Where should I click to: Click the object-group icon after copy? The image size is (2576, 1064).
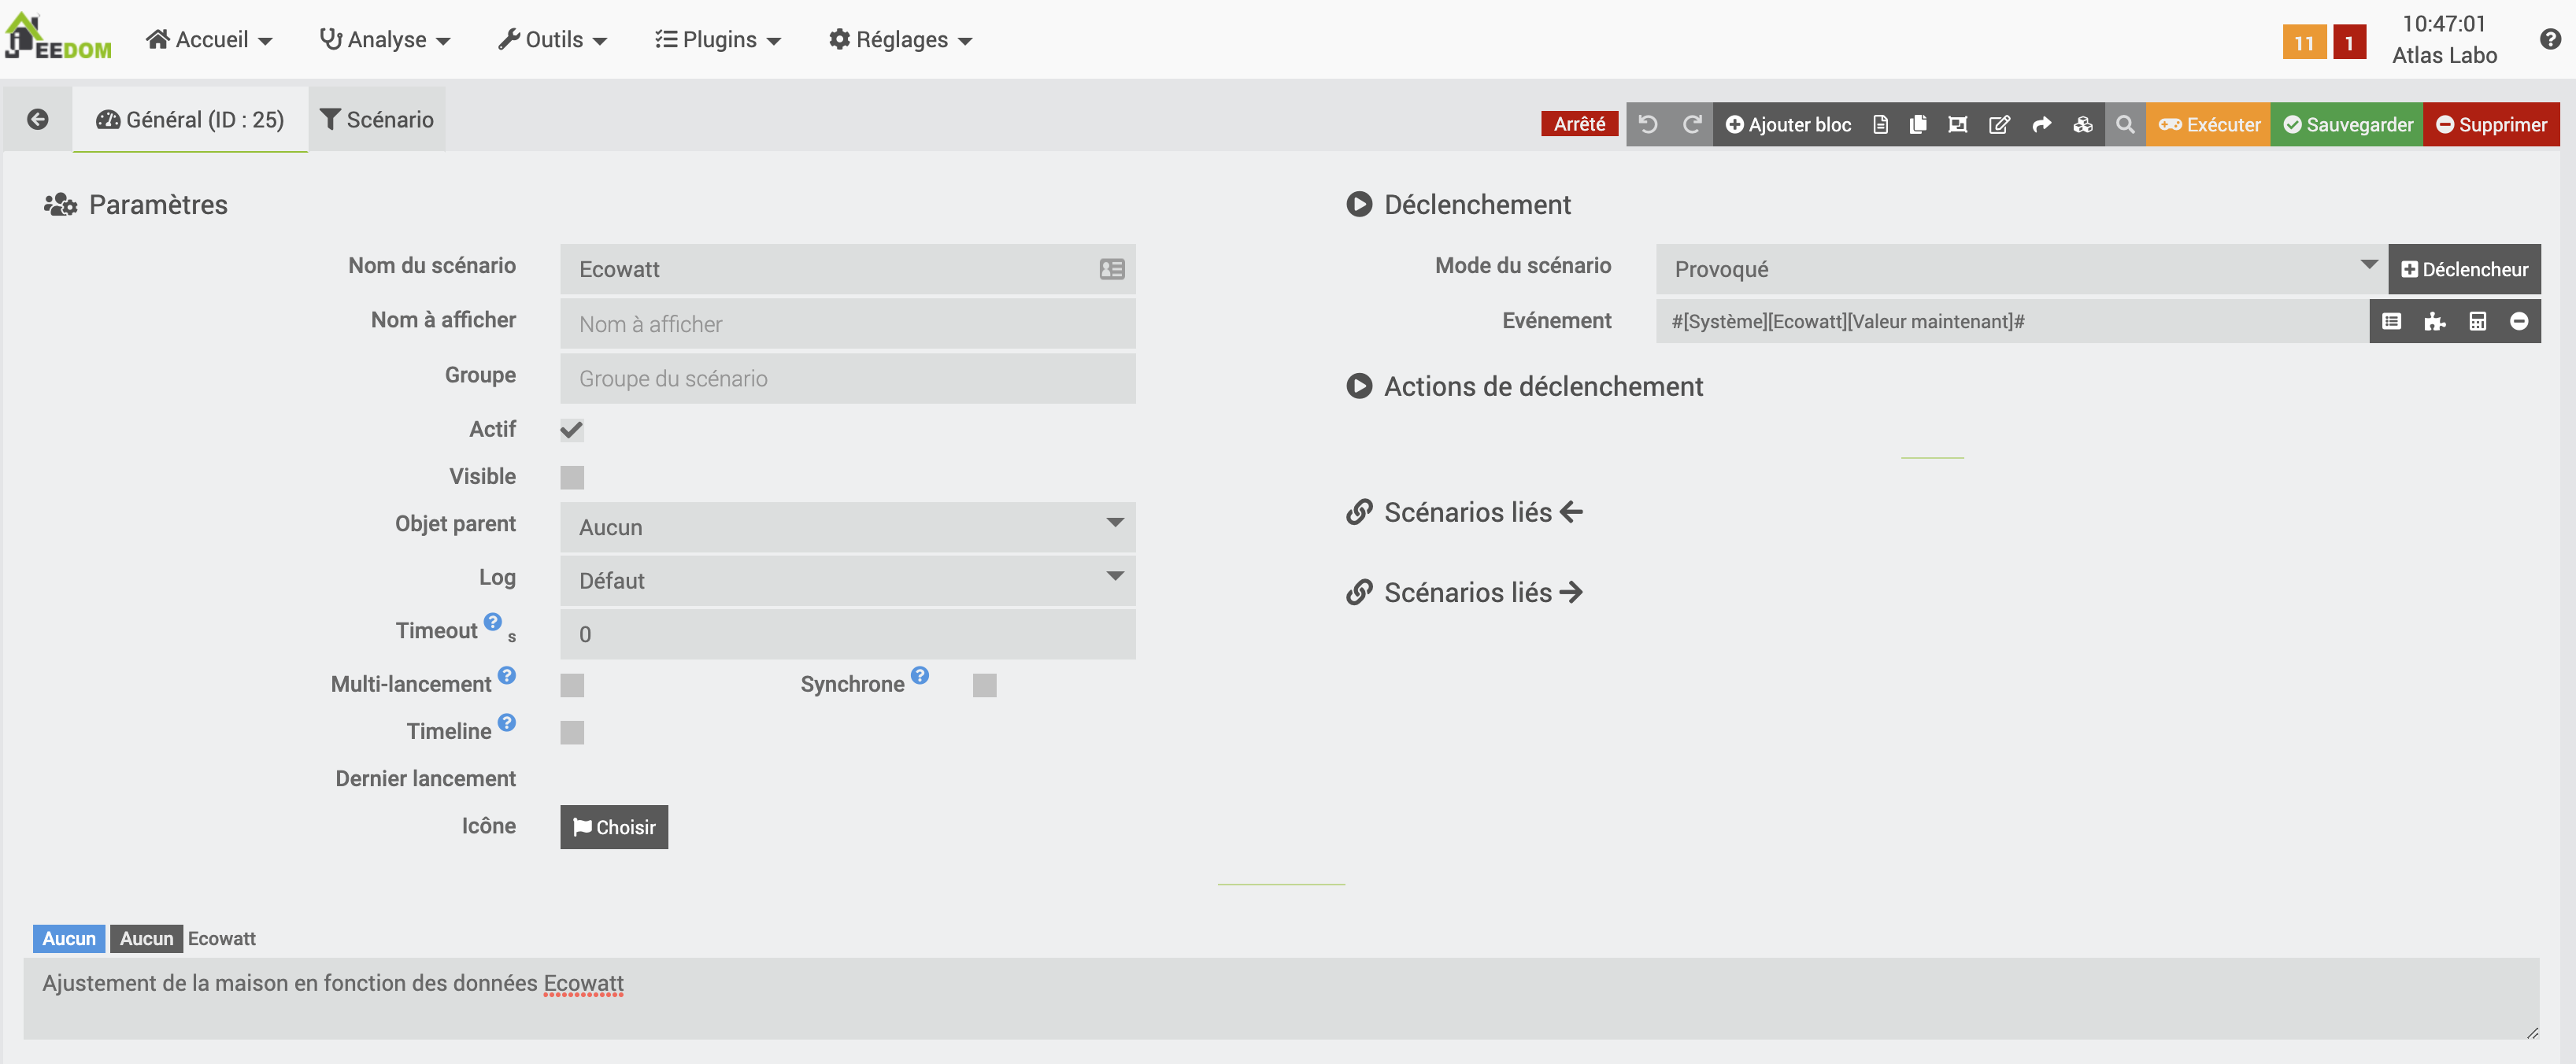tap(1958, 124)
